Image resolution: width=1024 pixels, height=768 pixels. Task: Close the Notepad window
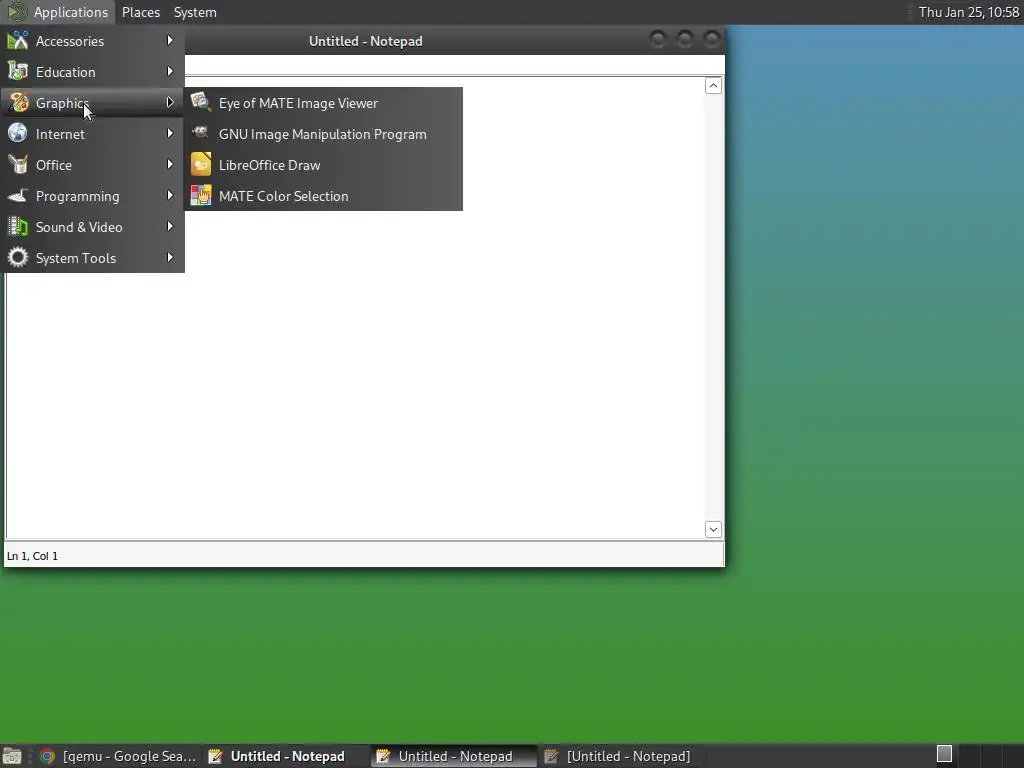[711, 40]
